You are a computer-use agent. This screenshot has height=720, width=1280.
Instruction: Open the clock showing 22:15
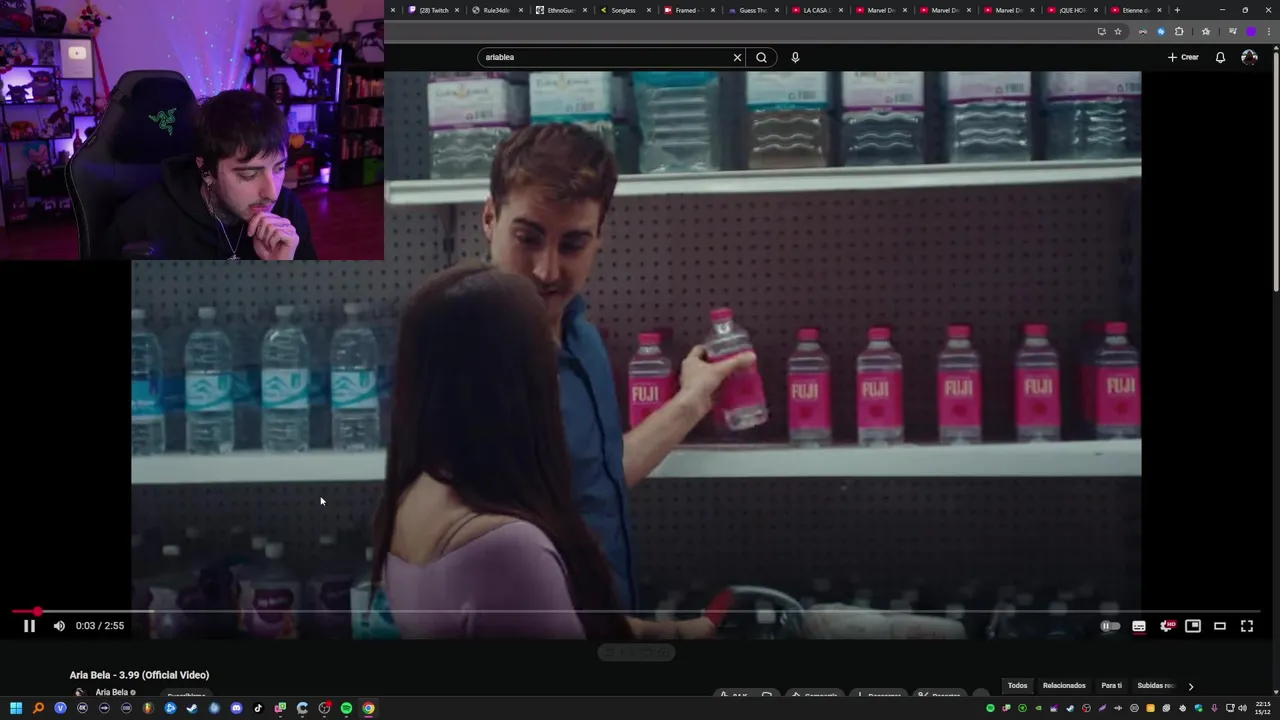point(1261,708)
